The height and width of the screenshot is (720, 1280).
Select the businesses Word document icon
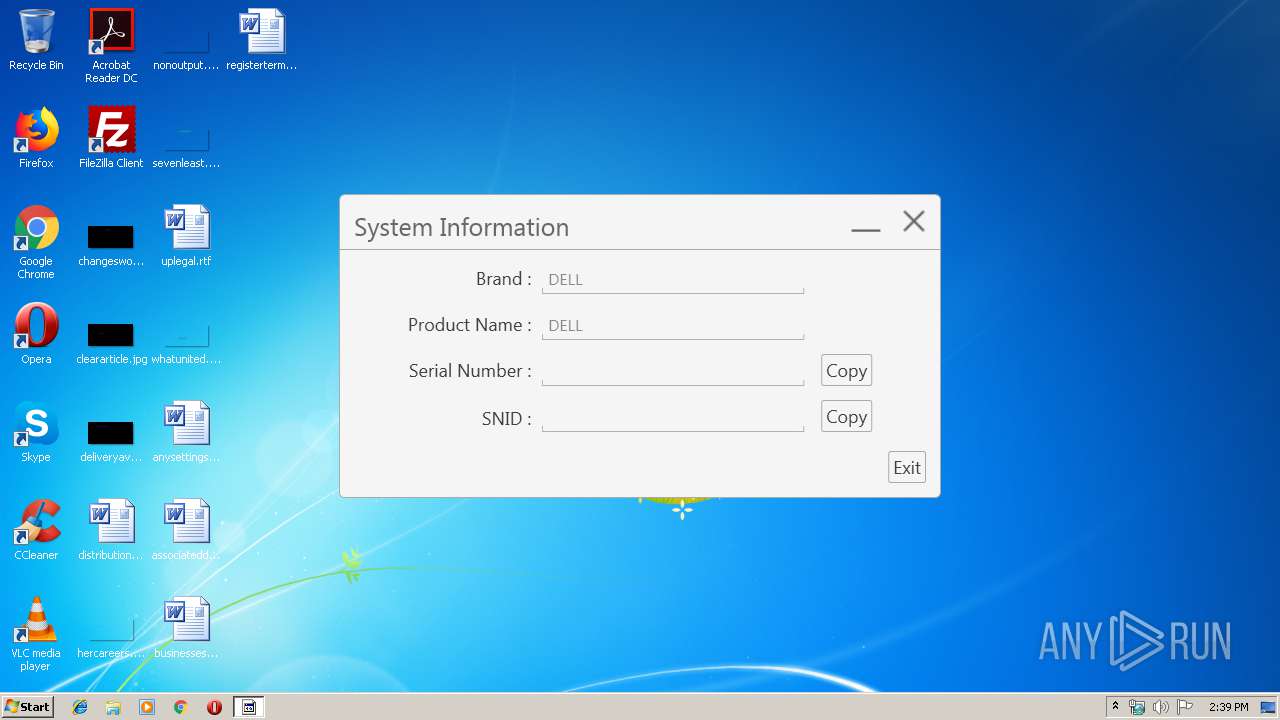click(186, 629)
